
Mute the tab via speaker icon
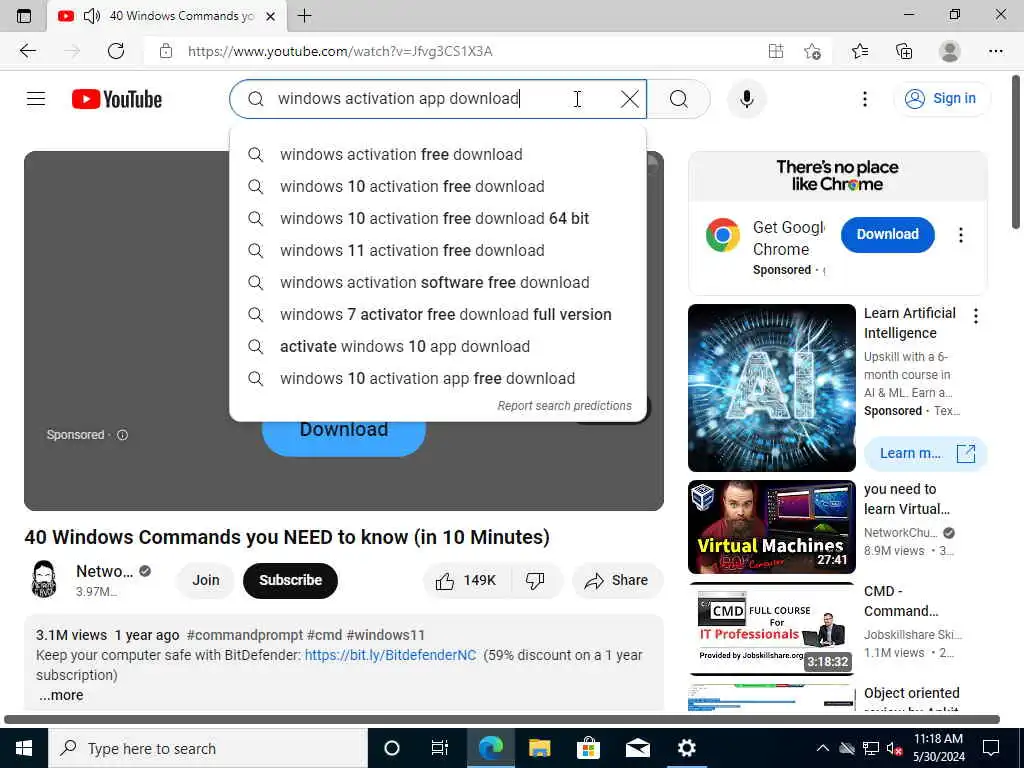92,16
